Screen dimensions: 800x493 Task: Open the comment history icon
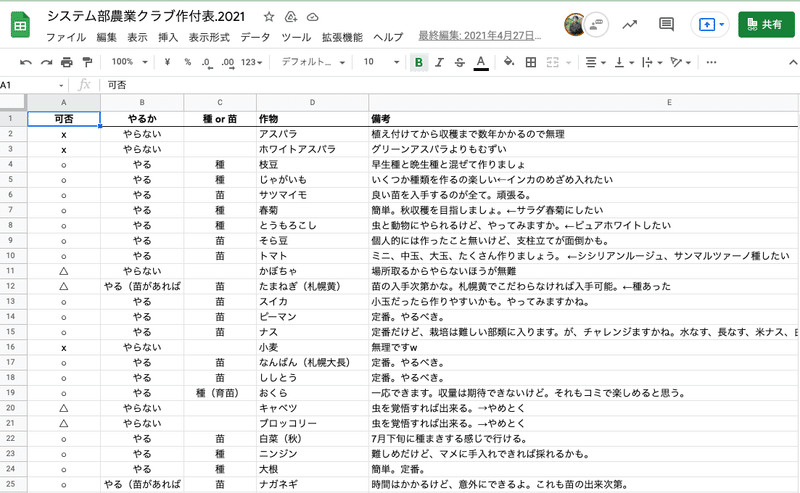point(666,24)
